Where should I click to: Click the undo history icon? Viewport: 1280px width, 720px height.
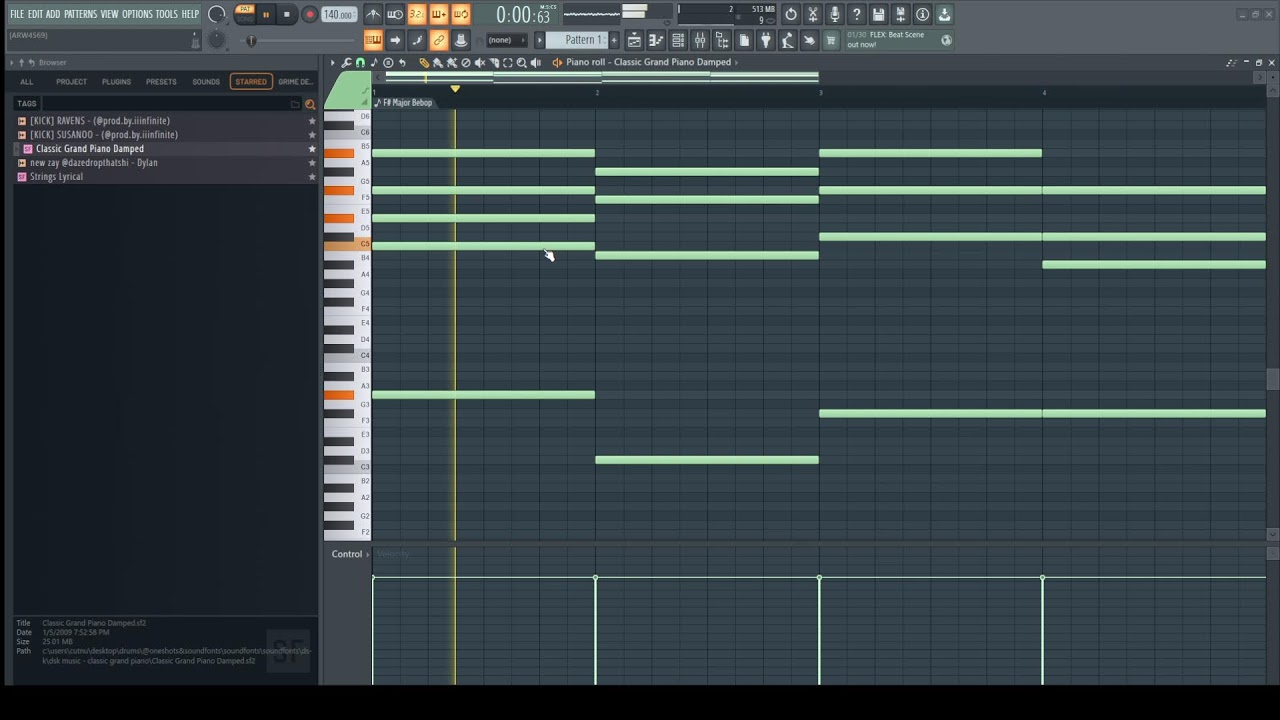pos(791,14)
